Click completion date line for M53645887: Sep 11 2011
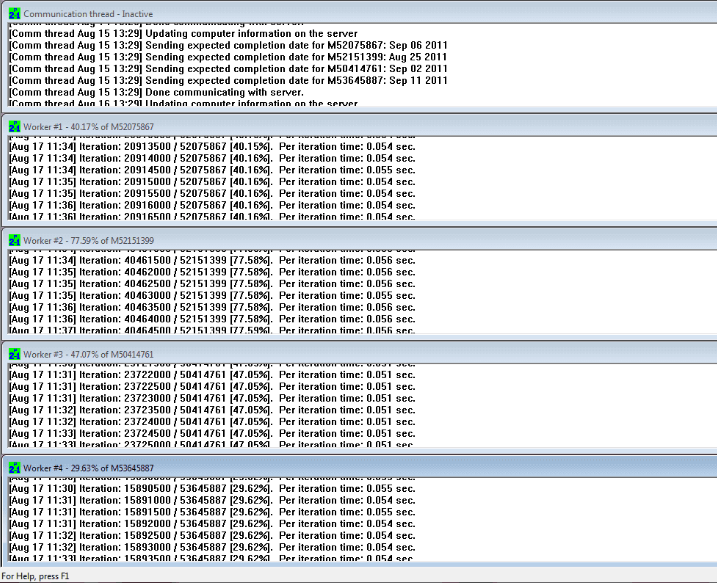Screen dimensions: 717x583 228,80
